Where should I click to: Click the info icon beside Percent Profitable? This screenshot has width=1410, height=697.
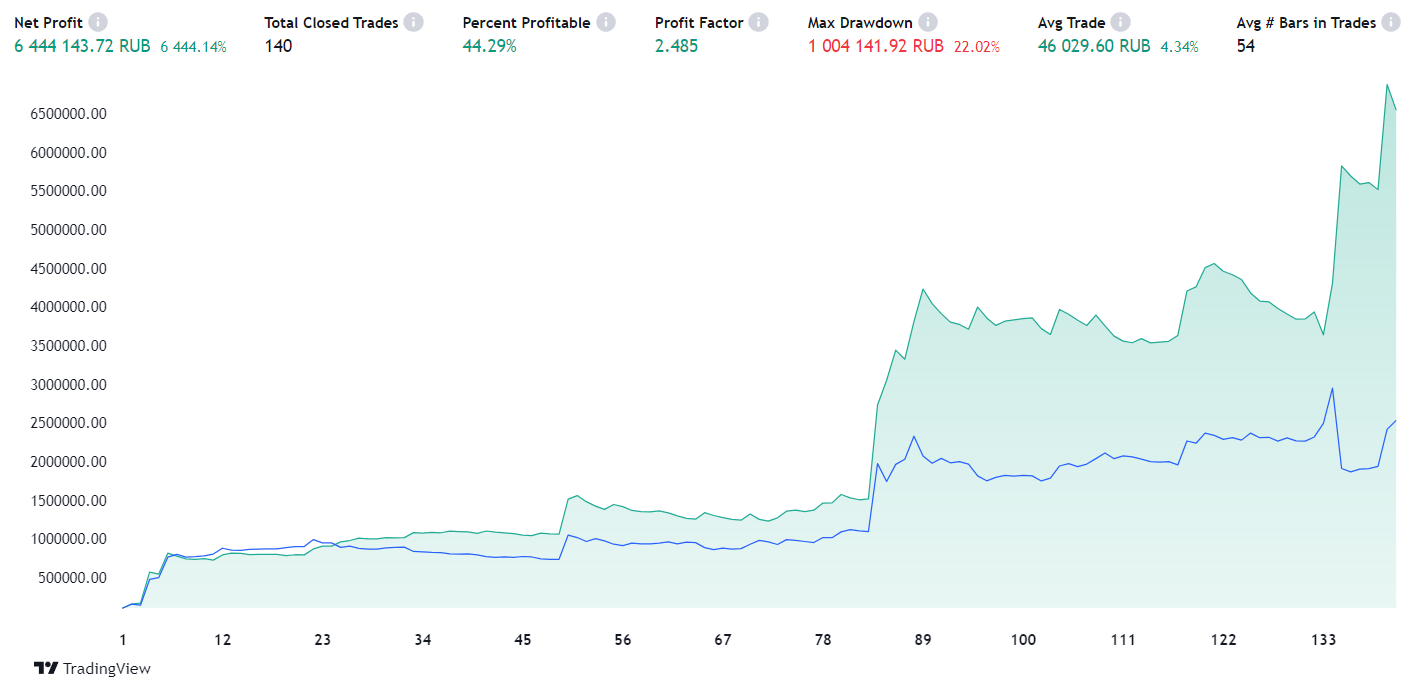tap(606, 22)
